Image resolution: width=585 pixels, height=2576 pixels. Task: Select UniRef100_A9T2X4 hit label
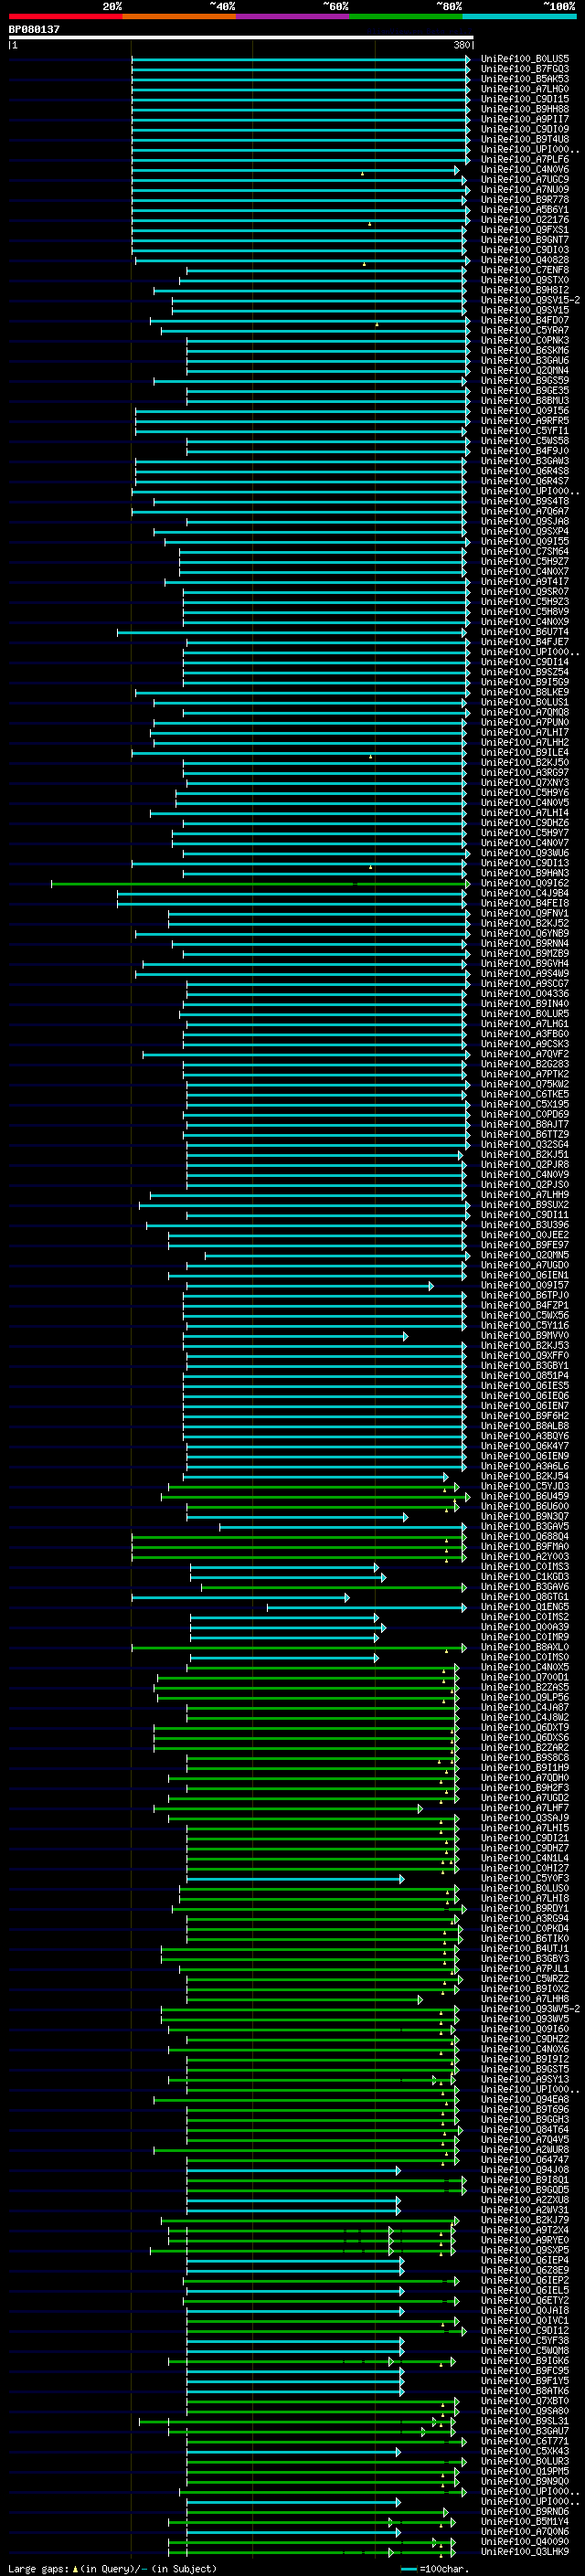524,2230
